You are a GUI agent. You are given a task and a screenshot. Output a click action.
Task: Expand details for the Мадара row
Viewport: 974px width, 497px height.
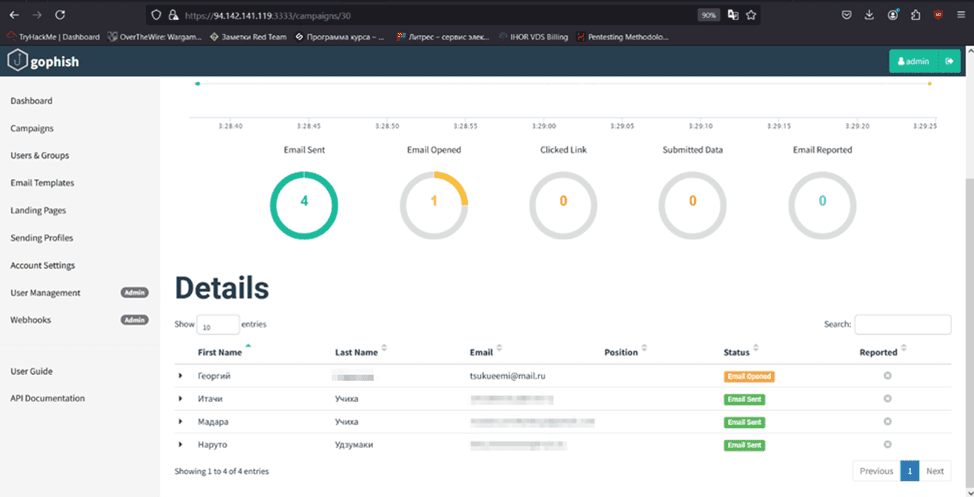click(x=181, y=422)
